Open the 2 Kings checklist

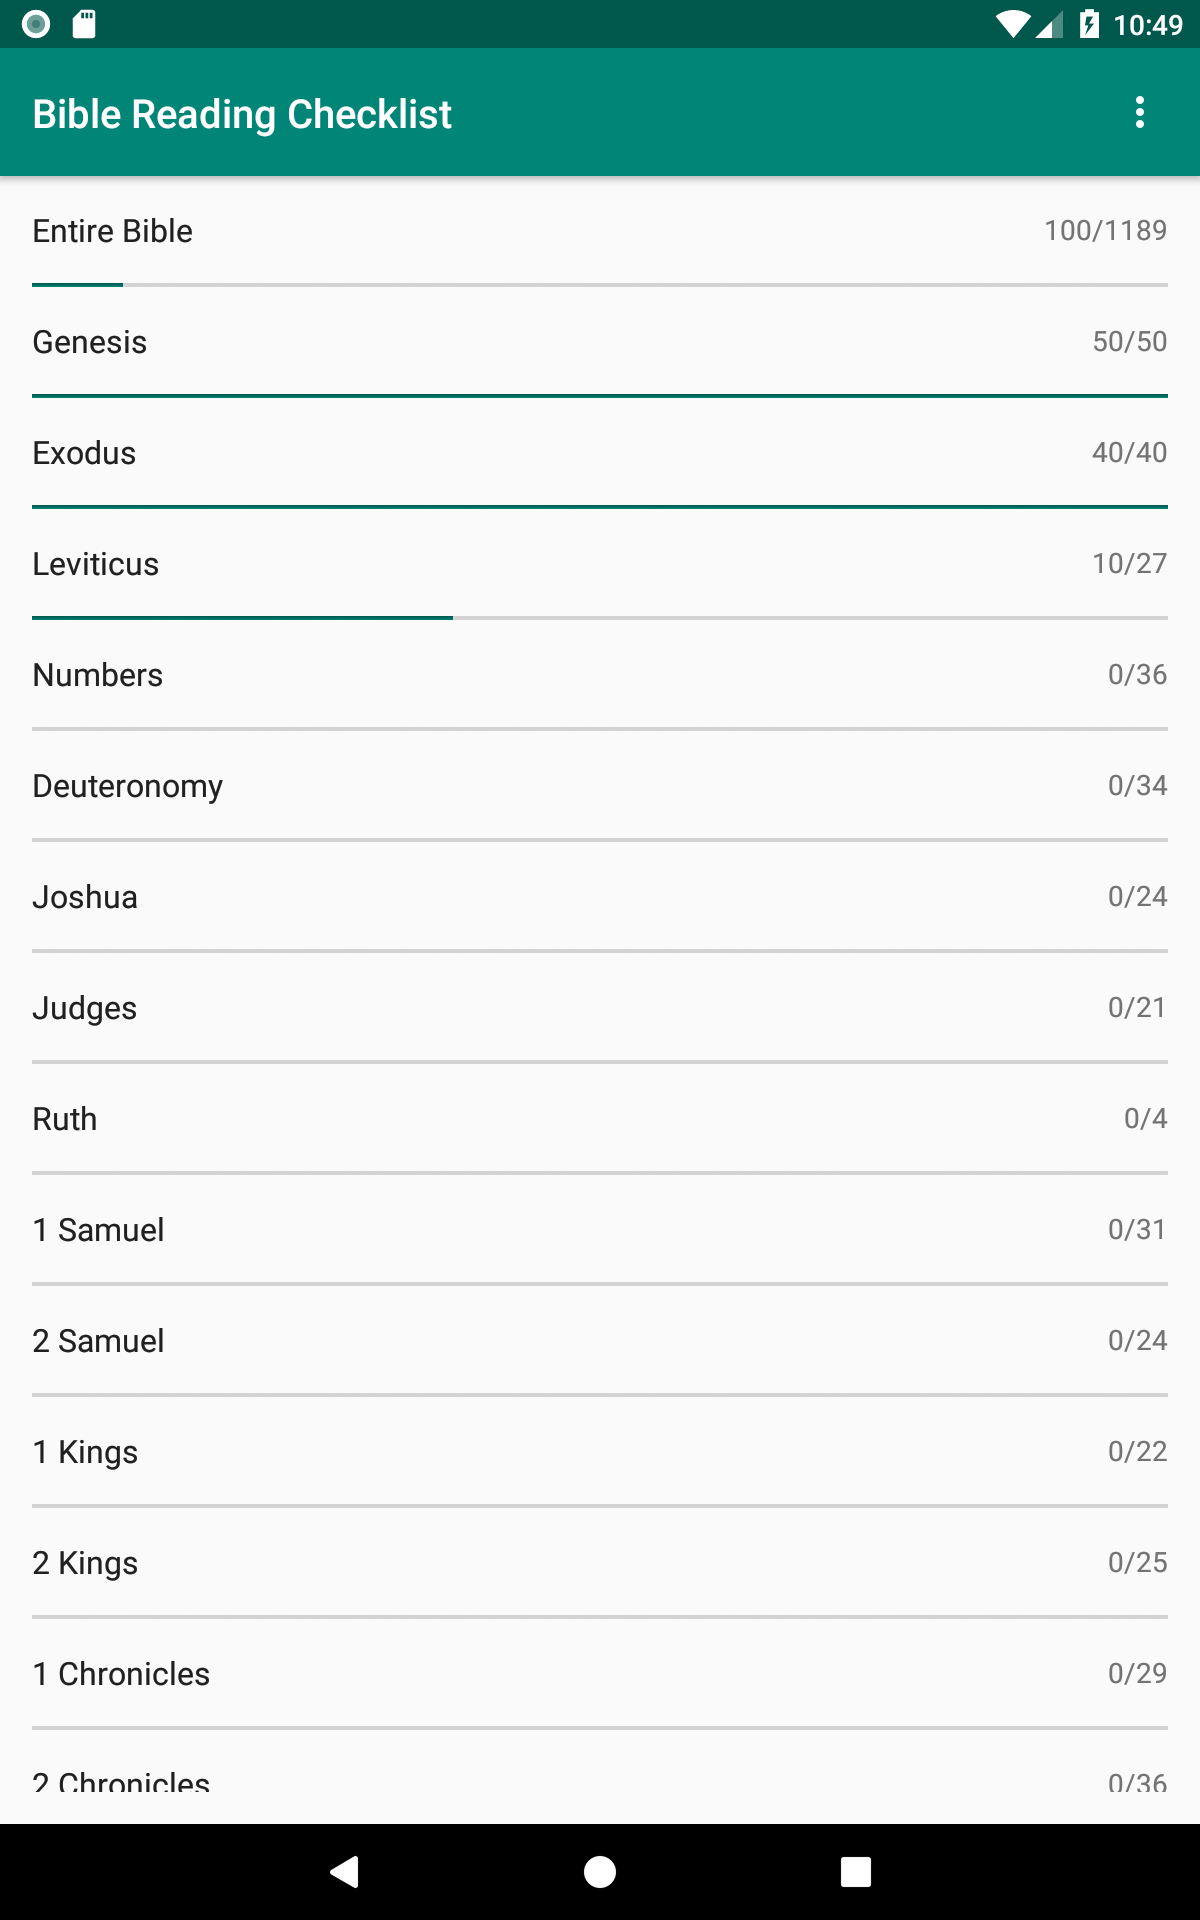pyautogui.click(x=600, y=1563)
